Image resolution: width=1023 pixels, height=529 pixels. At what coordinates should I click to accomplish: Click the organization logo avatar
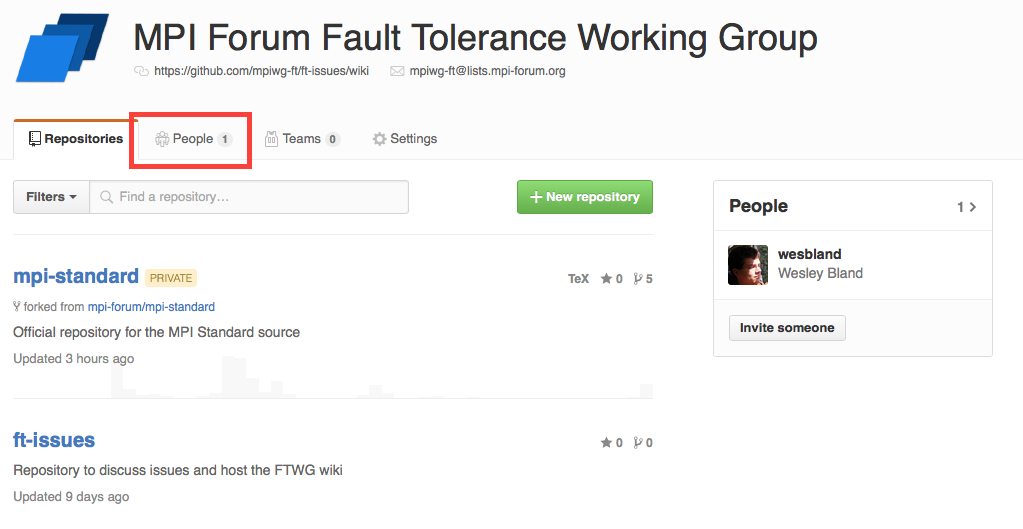tap(63, 48)
